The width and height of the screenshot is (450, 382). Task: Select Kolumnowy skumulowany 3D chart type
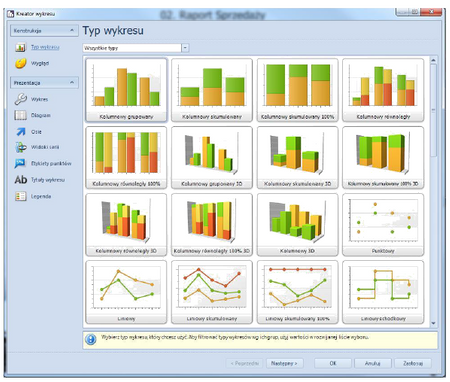point(297,157)
